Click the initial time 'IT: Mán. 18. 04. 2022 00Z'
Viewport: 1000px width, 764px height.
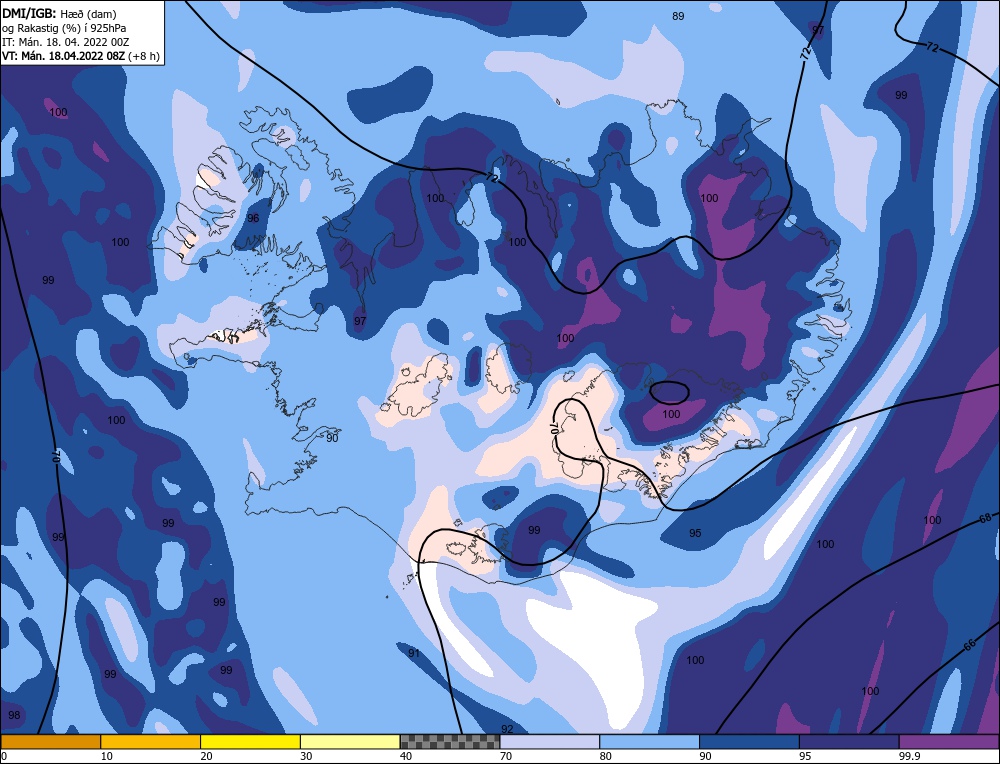66,42
